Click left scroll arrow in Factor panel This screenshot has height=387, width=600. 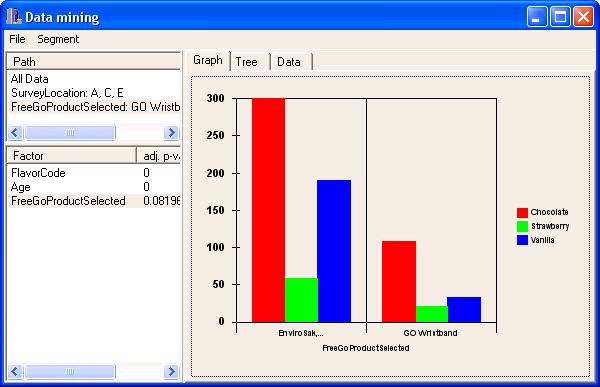pyautogui.click(x=15, y=371)
